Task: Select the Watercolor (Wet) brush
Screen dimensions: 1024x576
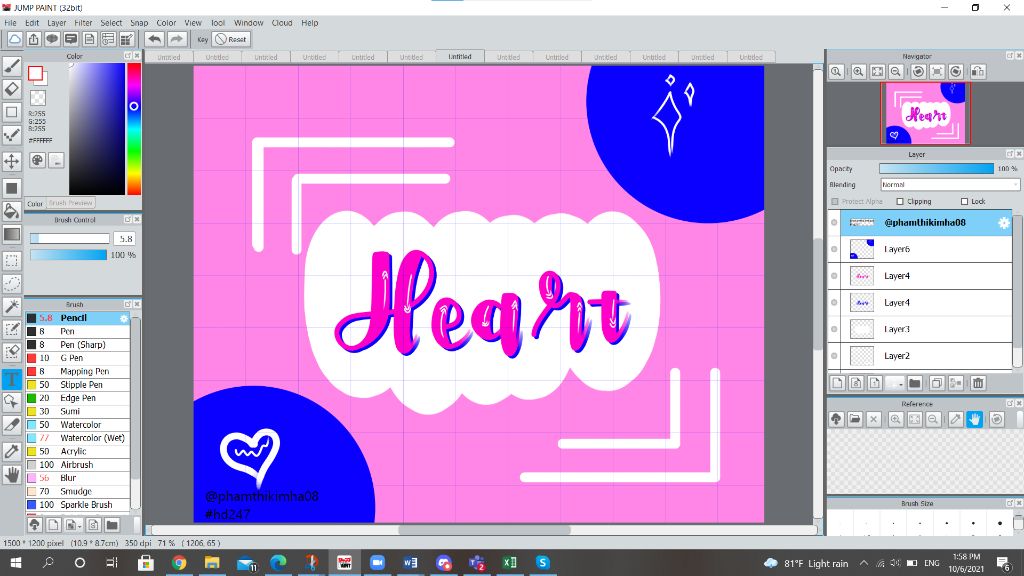Action: point(78,438)
